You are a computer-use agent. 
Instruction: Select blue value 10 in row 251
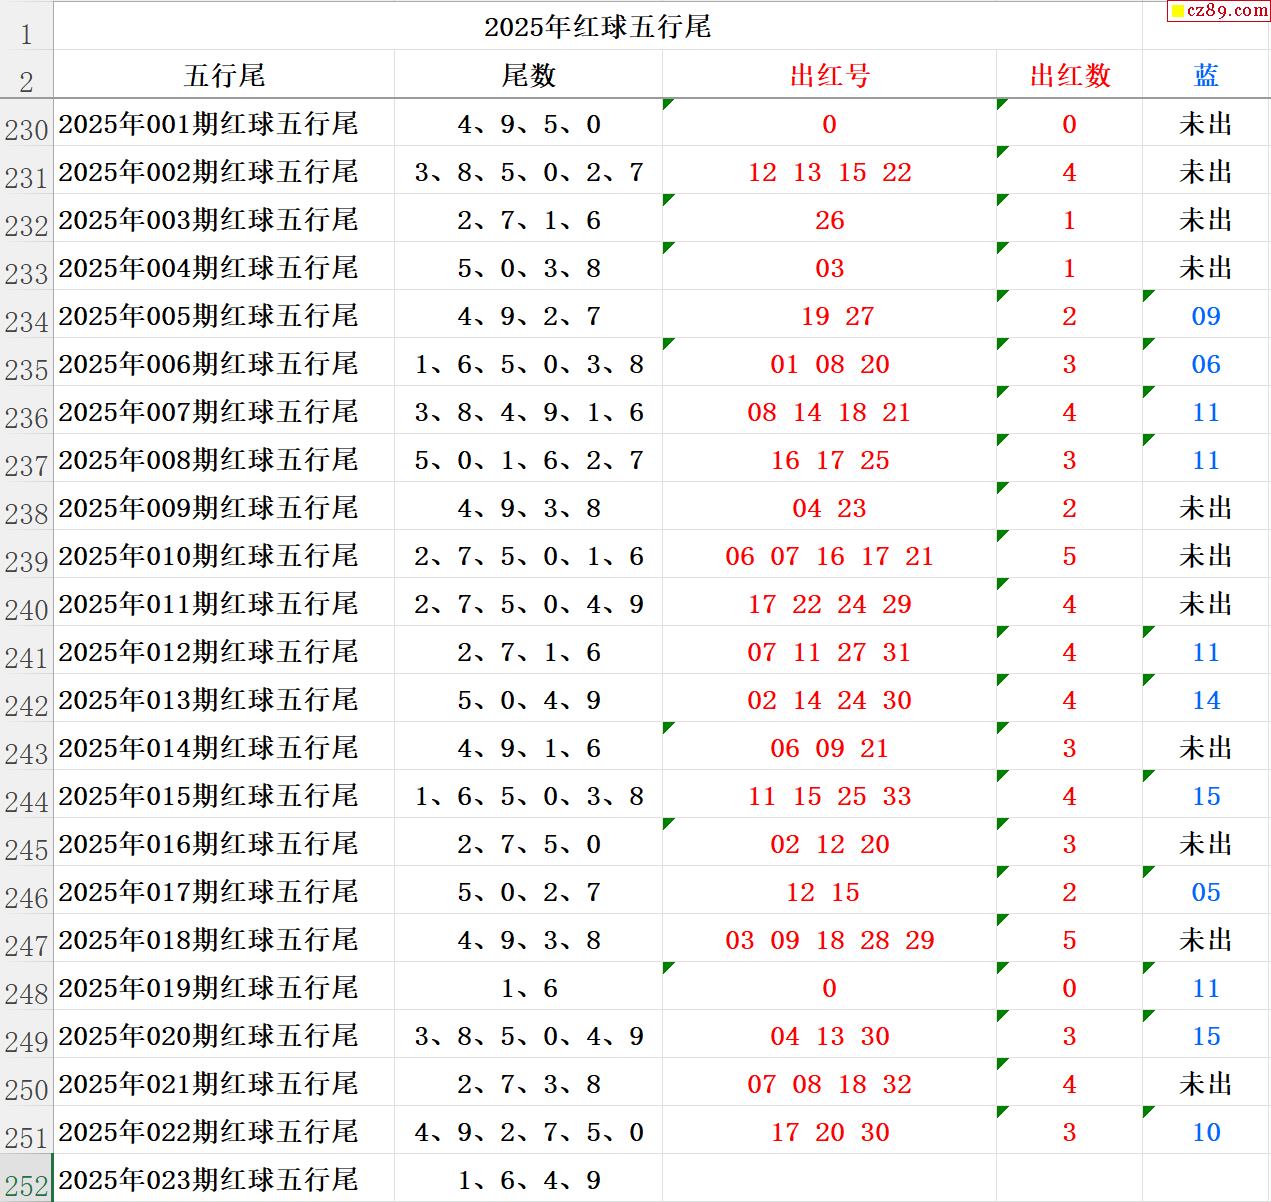[1206, 1132]
